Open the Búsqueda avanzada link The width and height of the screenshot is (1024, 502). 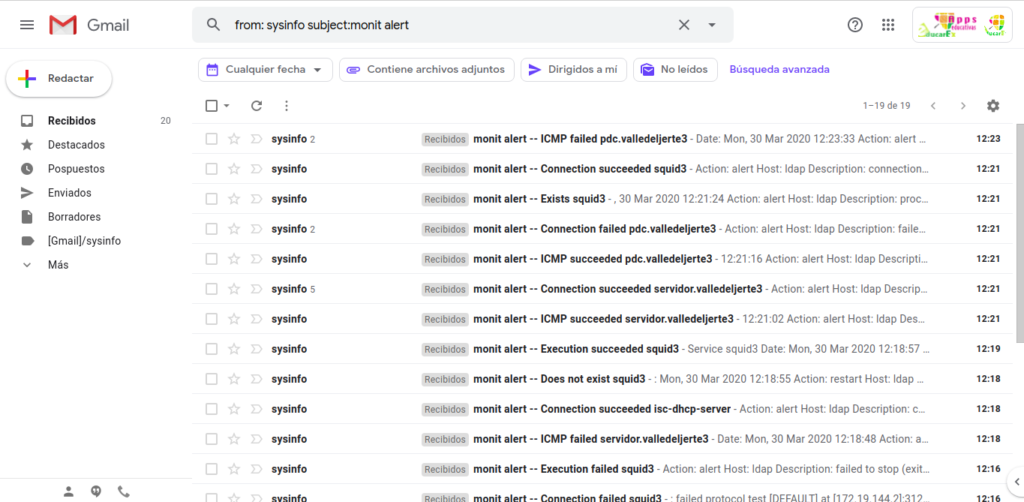(x=779, y=70)
